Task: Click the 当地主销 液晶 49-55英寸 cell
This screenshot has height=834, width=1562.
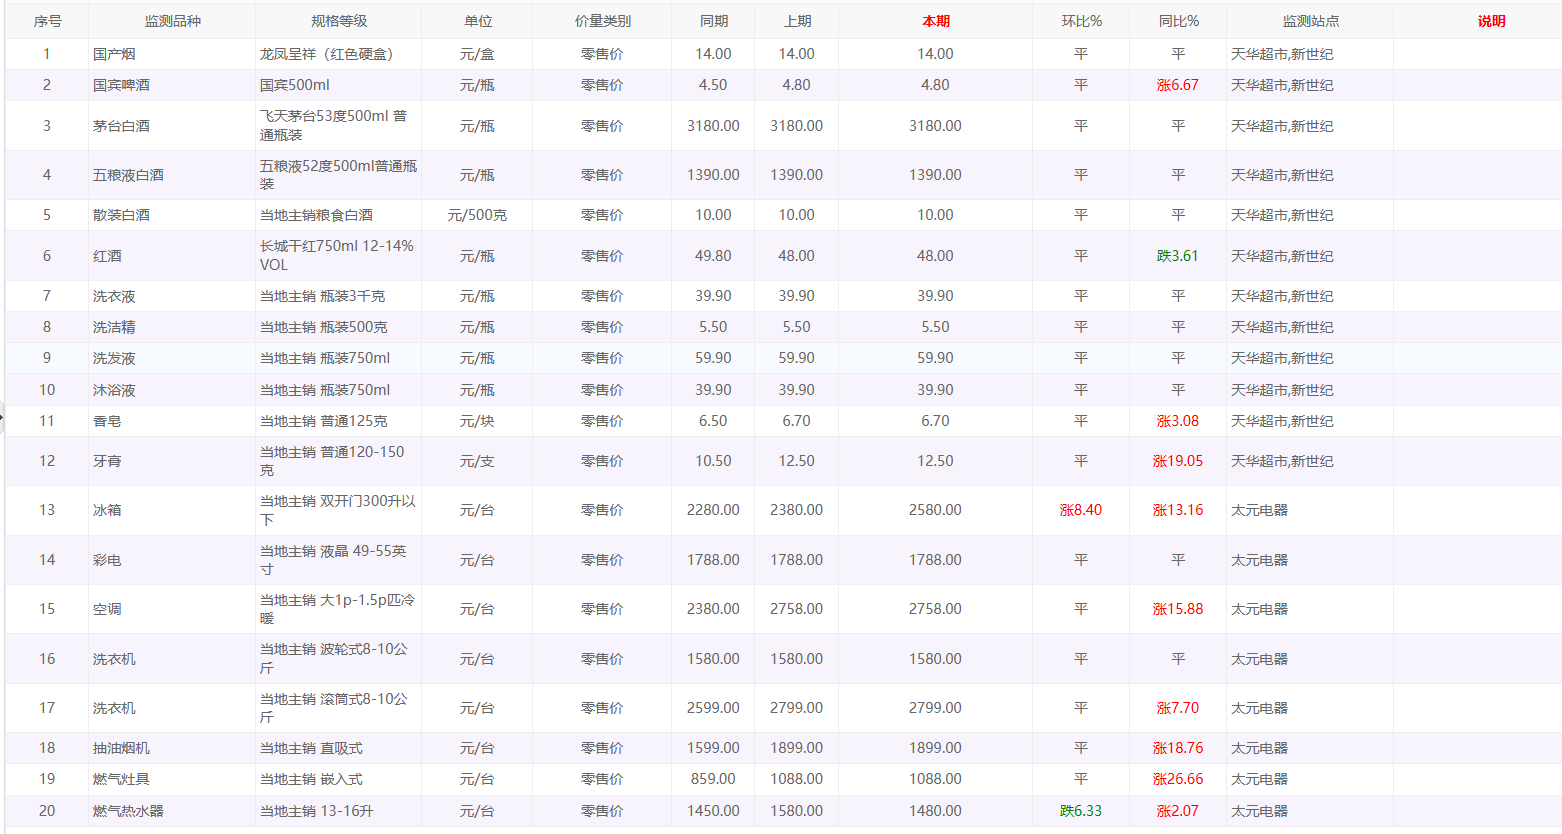Action: click(338, 560)
